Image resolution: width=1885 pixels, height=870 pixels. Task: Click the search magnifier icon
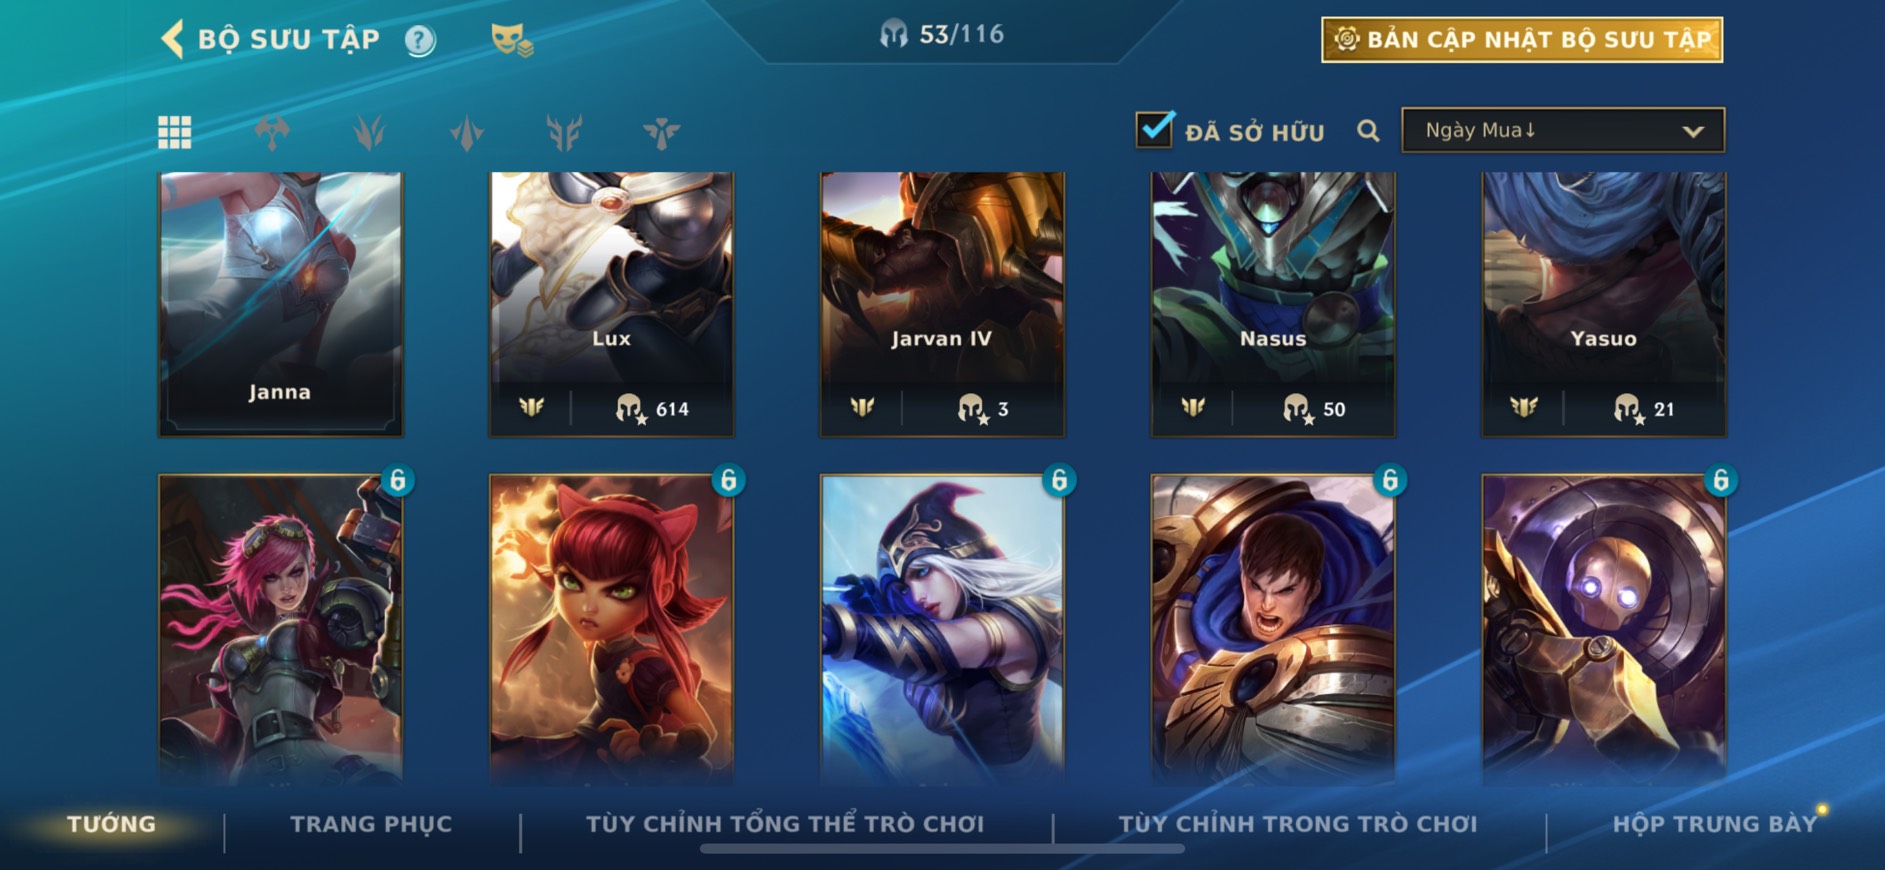click(x=1368, y=131)
